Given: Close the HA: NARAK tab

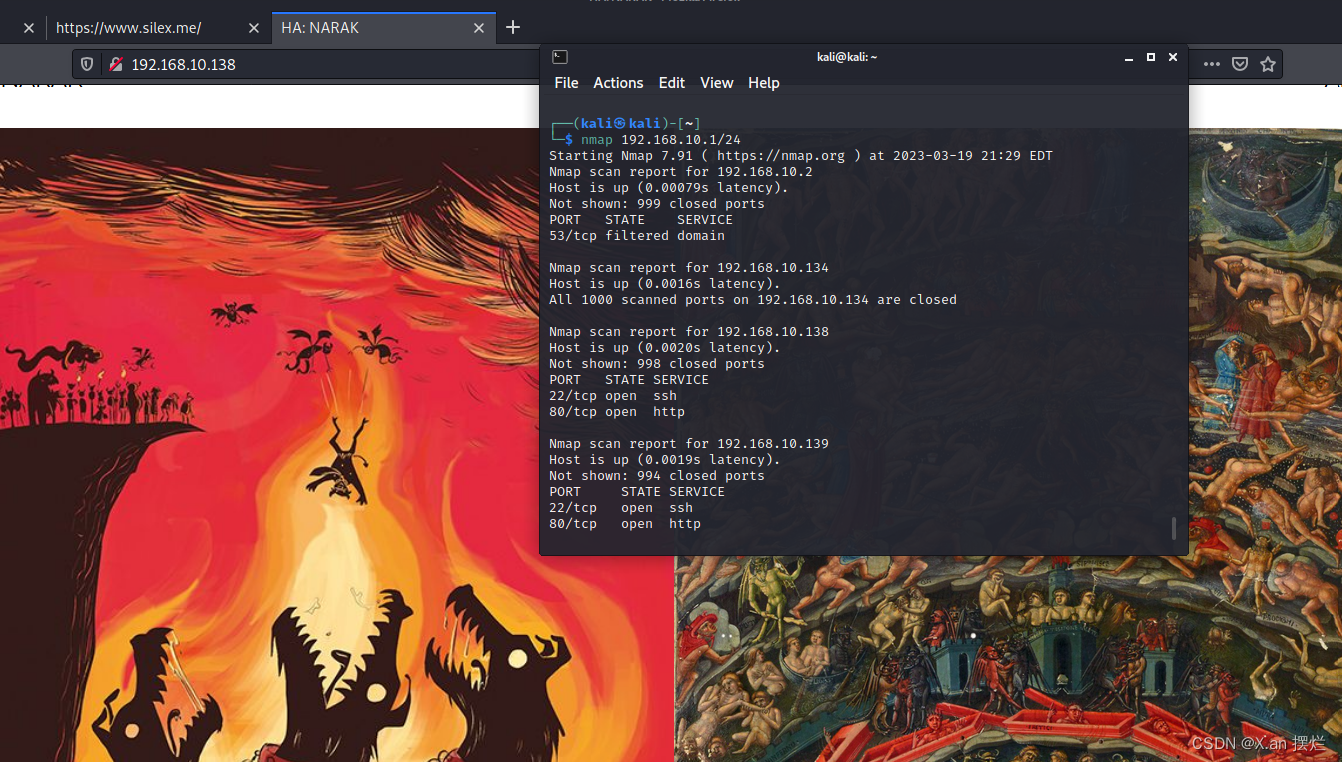Looking at the screenshot, I should click(479, 28).
